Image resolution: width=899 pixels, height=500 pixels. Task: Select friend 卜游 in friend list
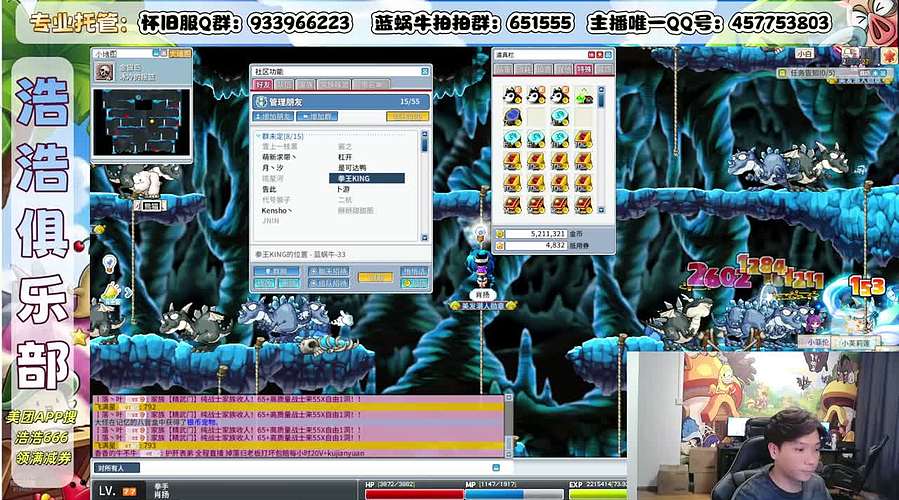(343, 189)
